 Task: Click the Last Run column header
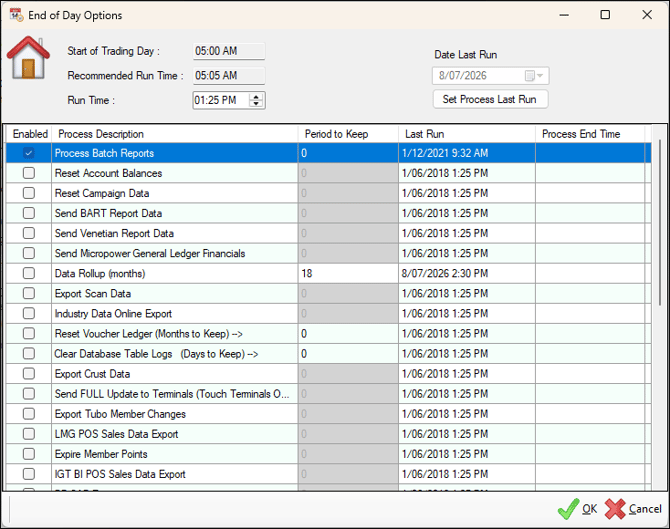coord(467,134)
